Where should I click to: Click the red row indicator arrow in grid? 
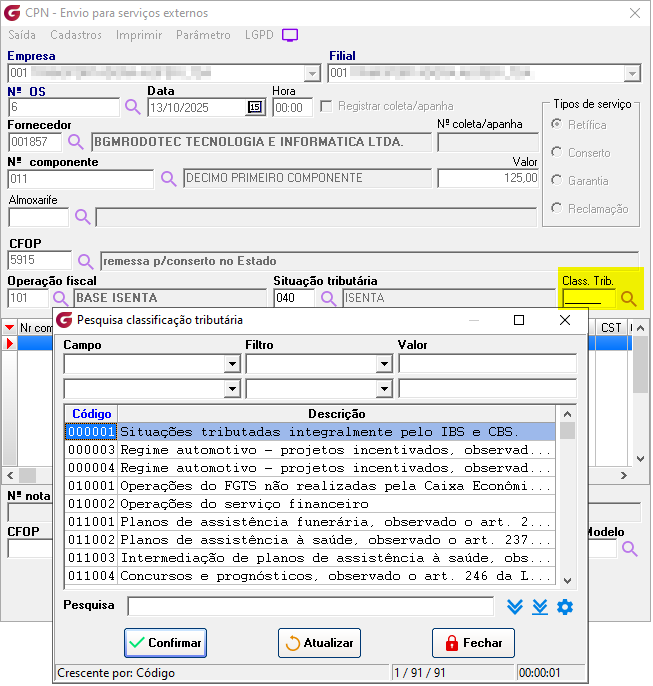click(x=10, y=343)
